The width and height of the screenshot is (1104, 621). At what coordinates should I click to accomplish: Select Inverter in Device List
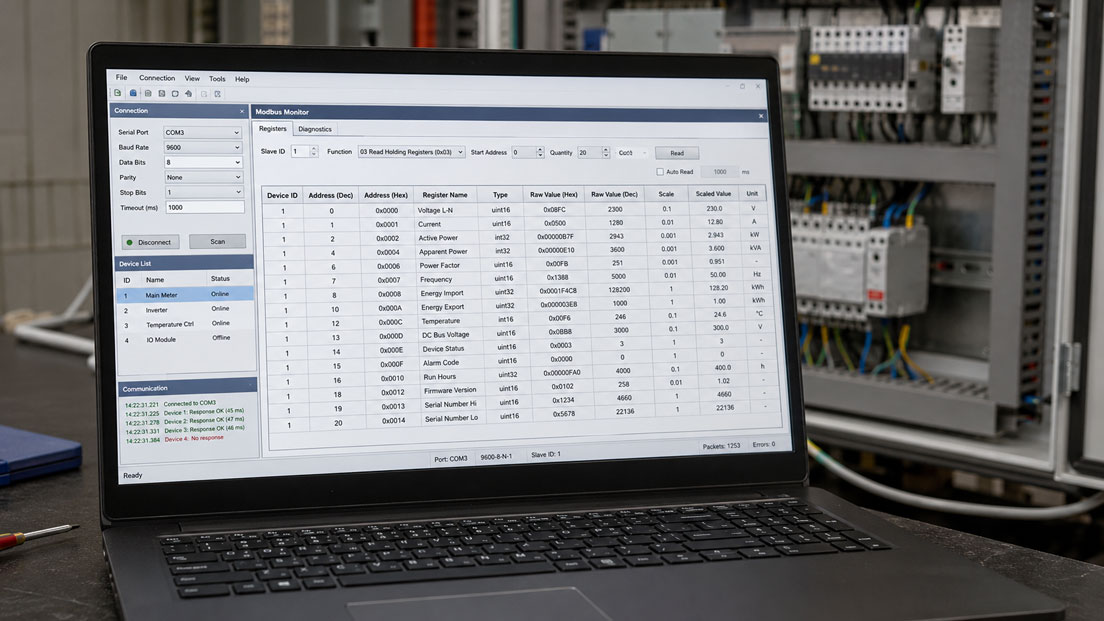(x=185, y=310)
